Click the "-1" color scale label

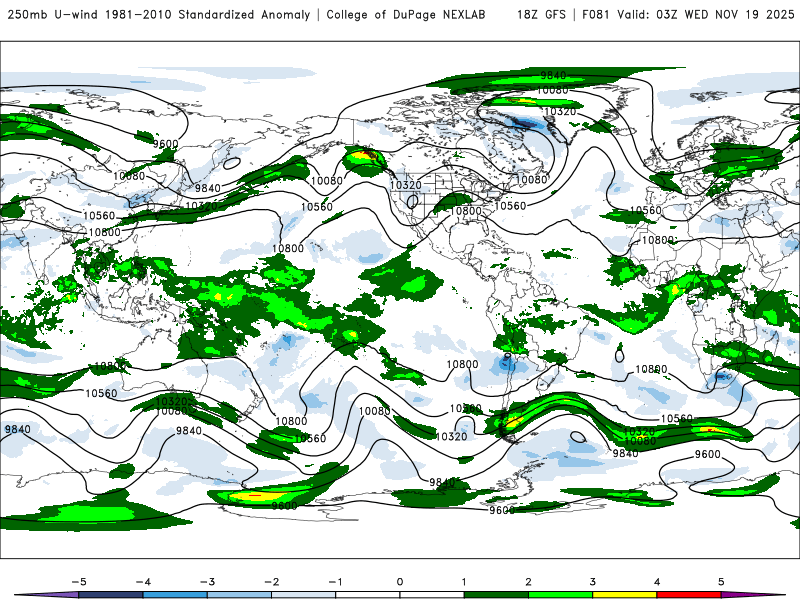[x=335, y=582]
